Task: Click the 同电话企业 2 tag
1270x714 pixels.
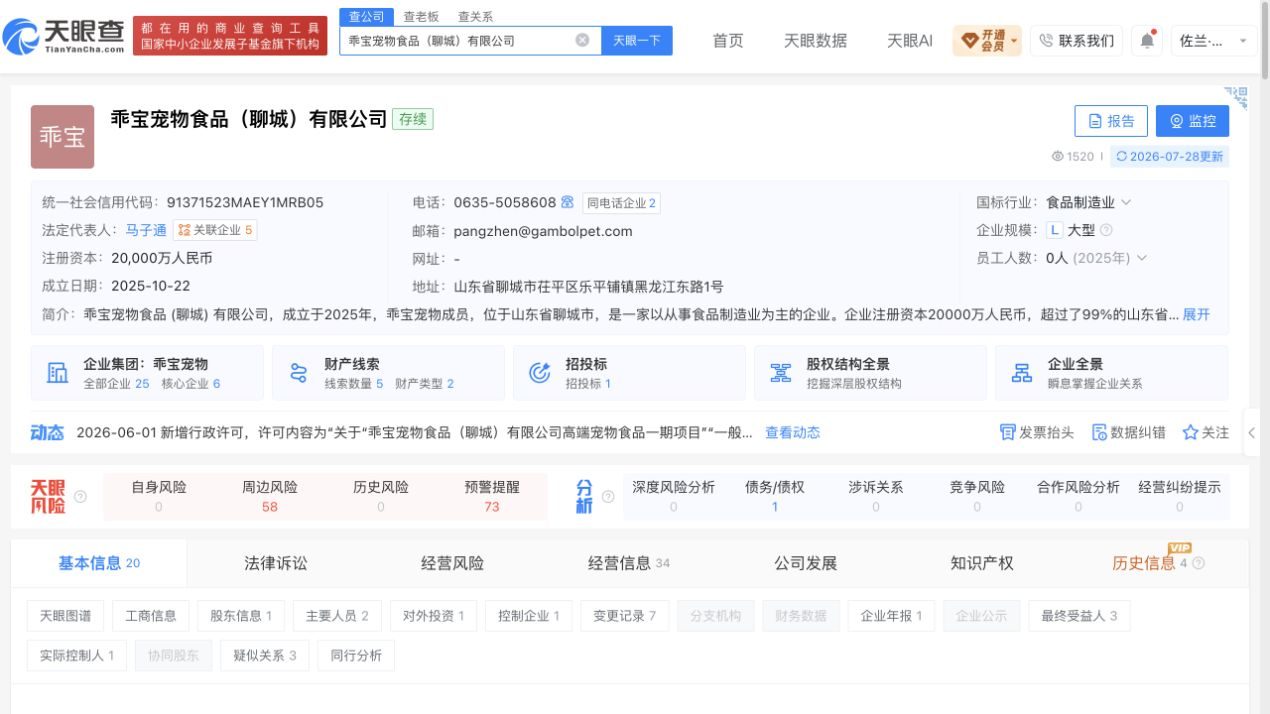Action: [621, 203]
